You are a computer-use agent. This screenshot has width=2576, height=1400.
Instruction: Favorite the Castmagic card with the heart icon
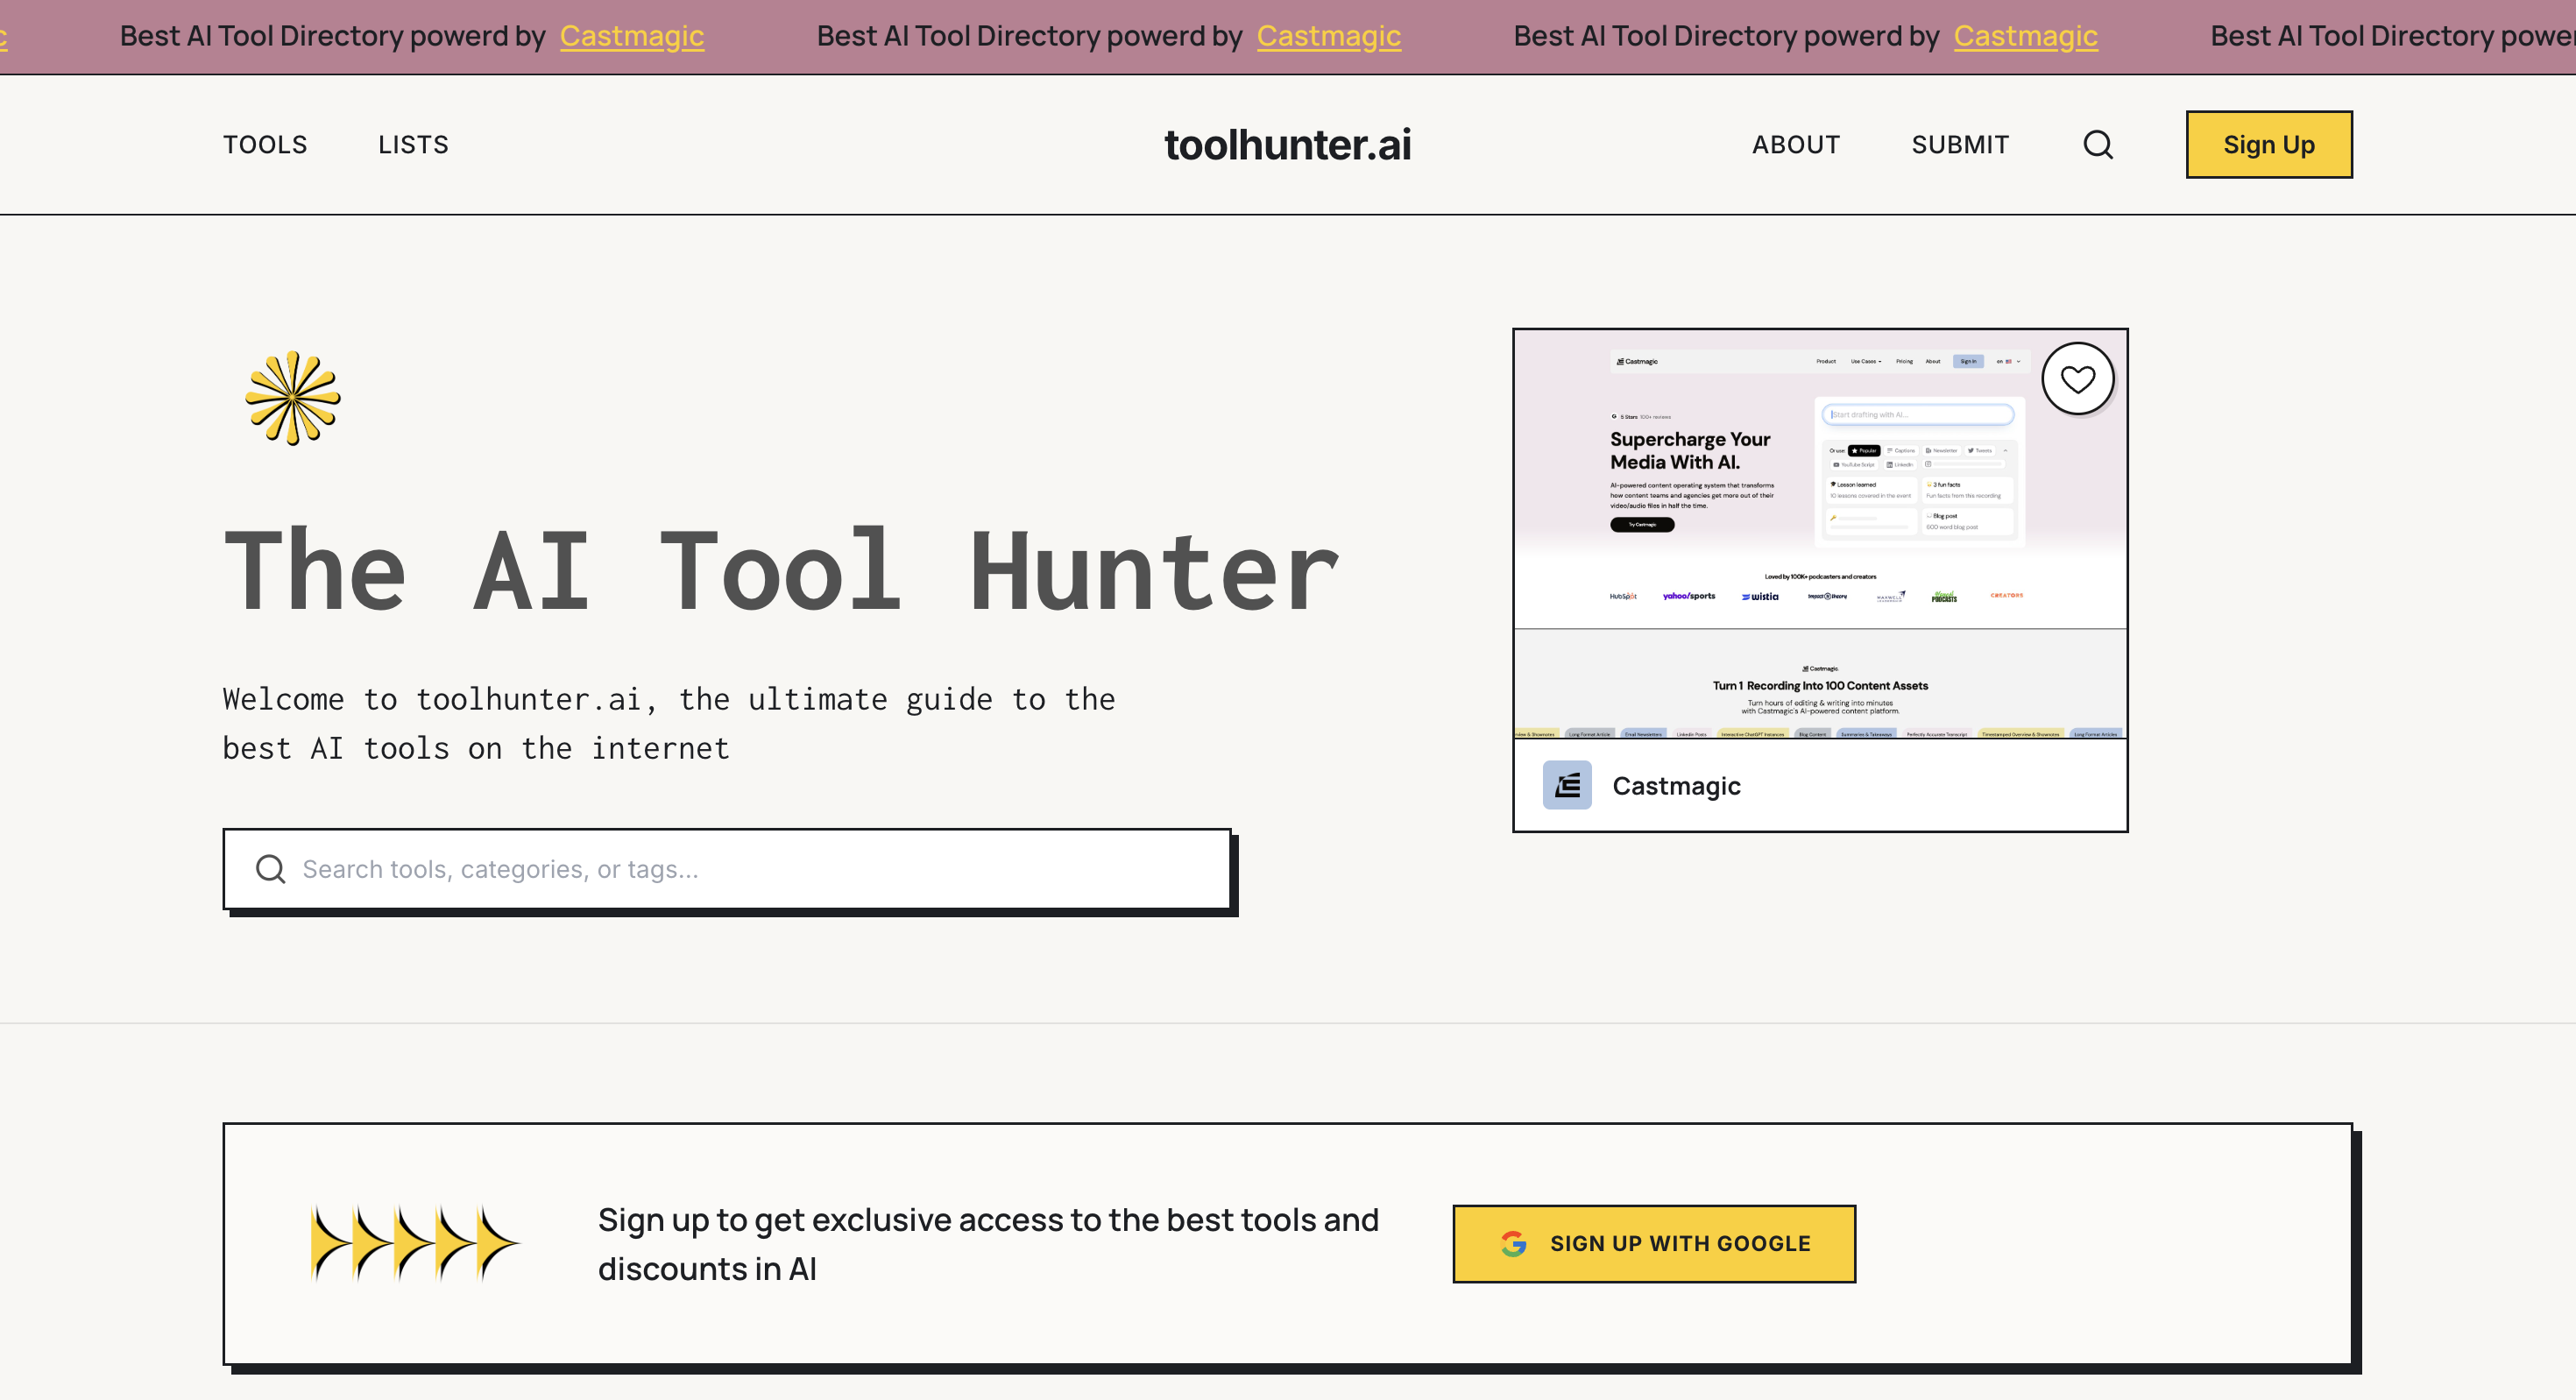point(2078,379)
